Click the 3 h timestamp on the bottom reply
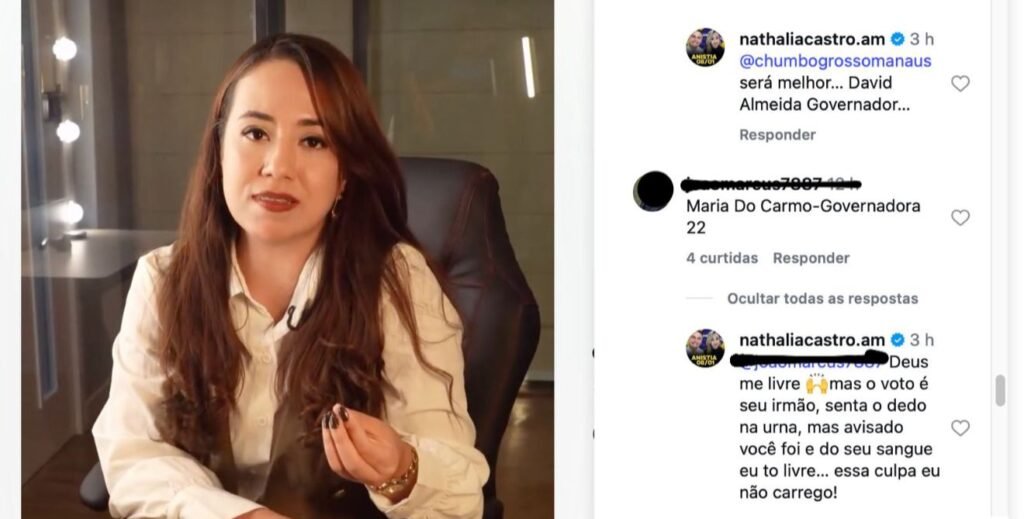The image size is (1024, 519). (922, 340)
